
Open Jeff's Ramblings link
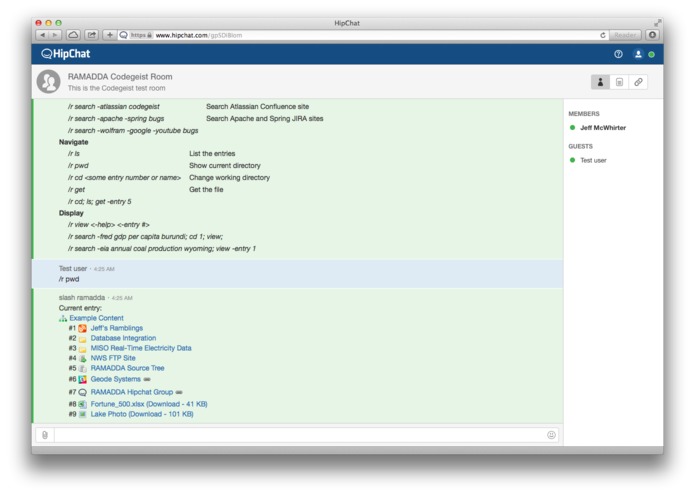[x=117, y=328]
